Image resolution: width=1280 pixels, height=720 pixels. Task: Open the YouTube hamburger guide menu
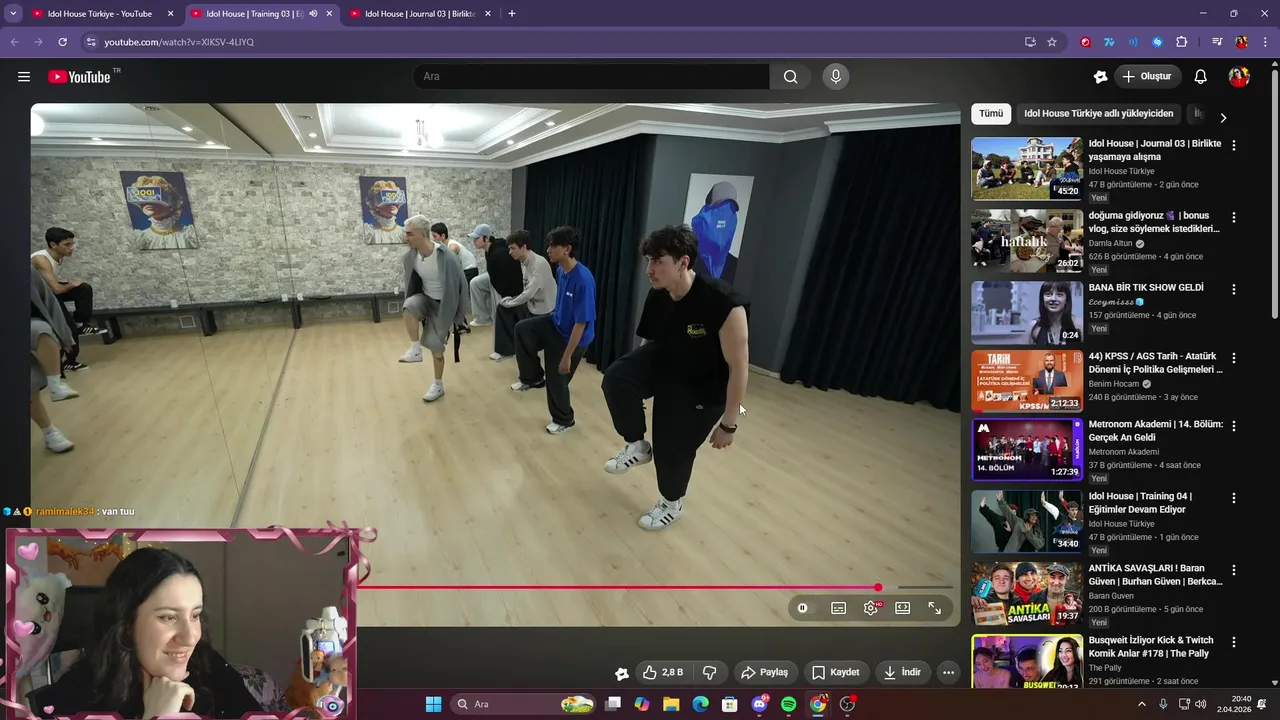point(24,77)
